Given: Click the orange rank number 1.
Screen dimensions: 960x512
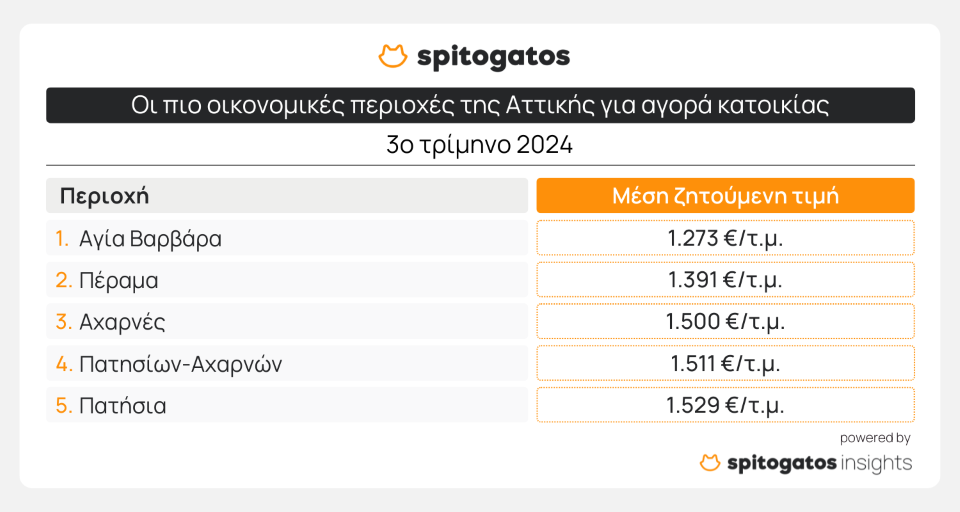Looking at the screenshot, I should (x=61, y=239).
